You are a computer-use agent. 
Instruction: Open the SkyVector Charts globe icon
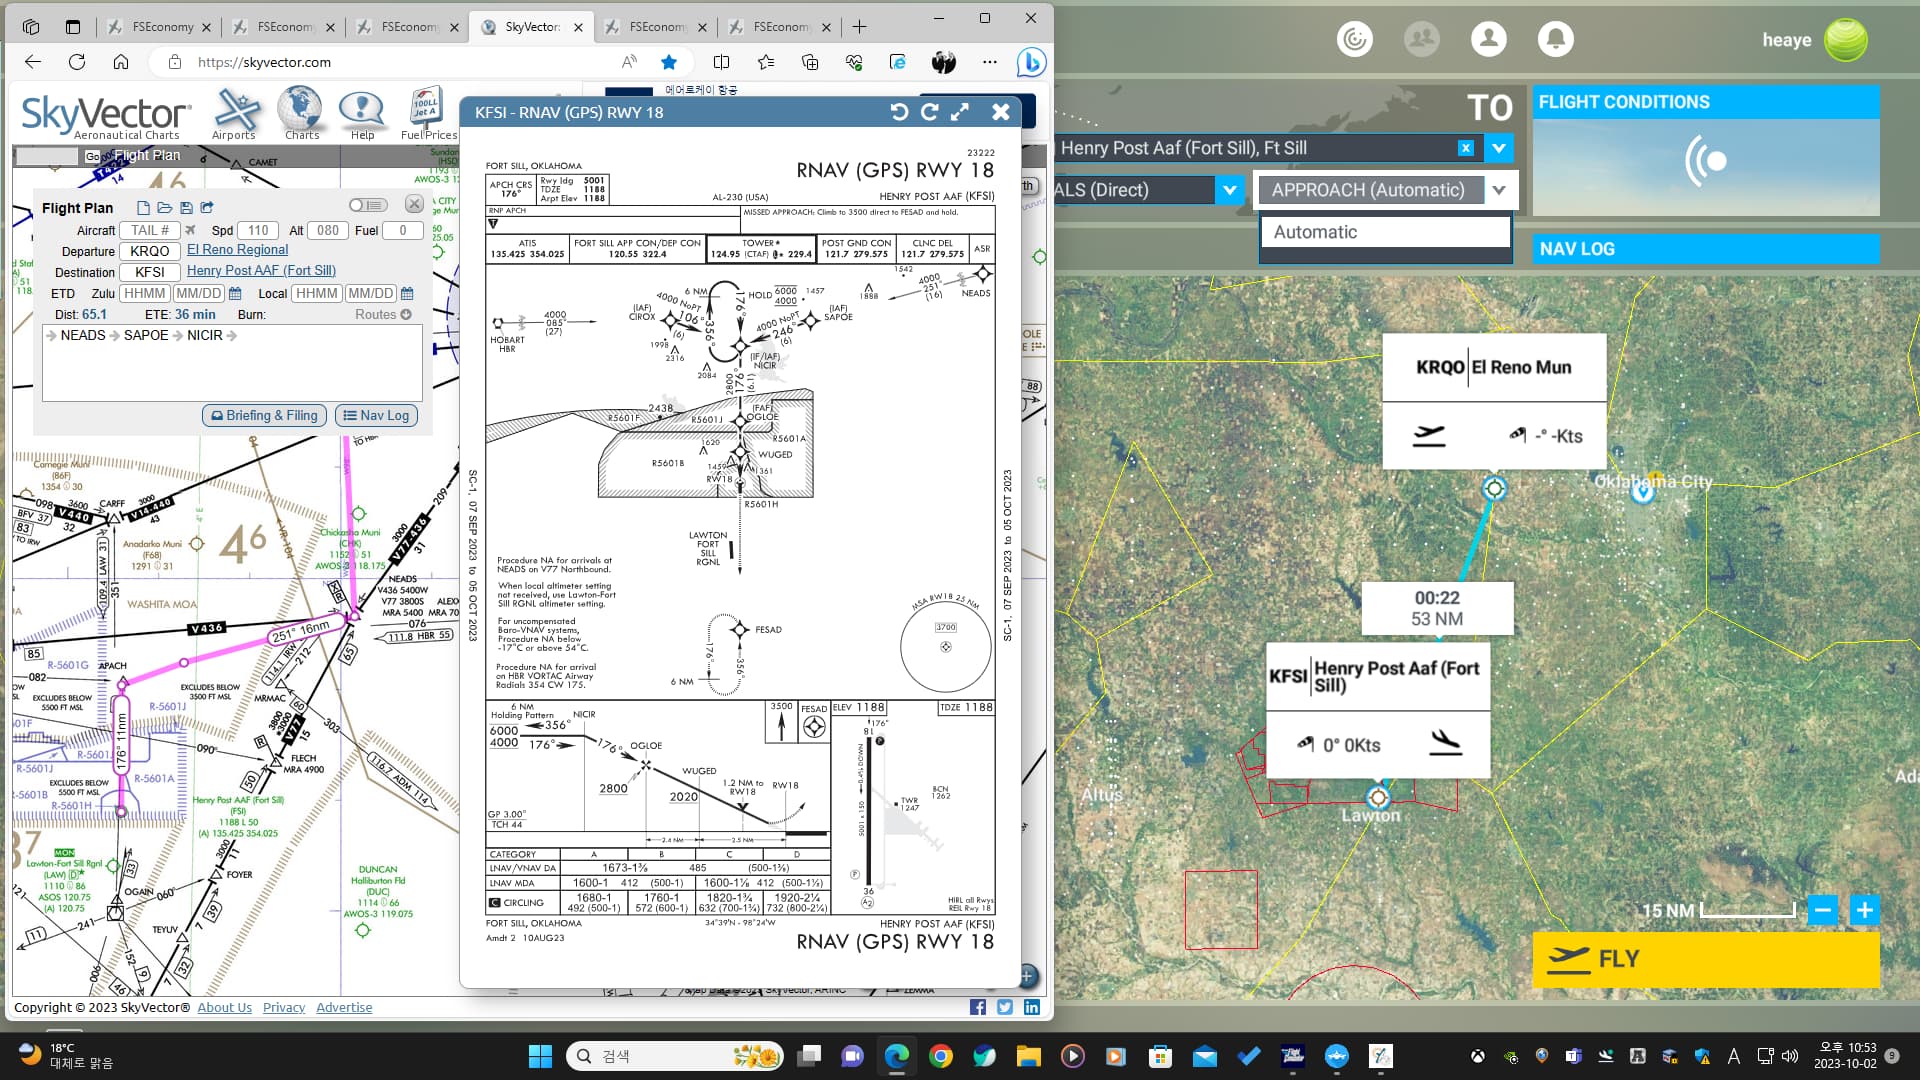[301, 112]
